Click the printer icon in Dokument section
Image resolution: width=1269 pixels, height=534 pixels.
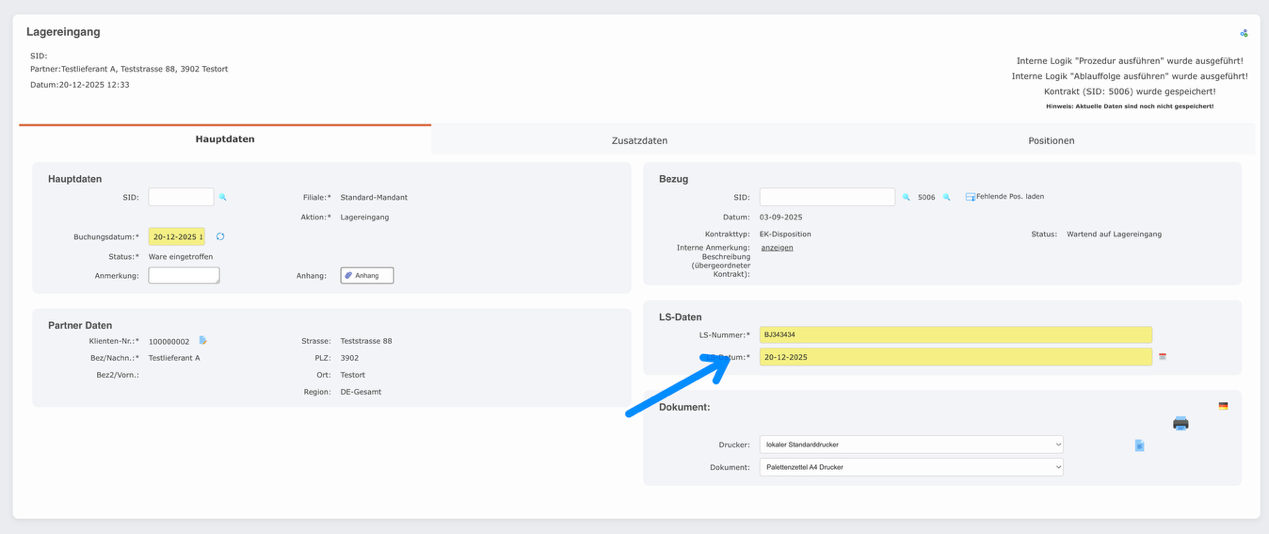pos(1180,424)
